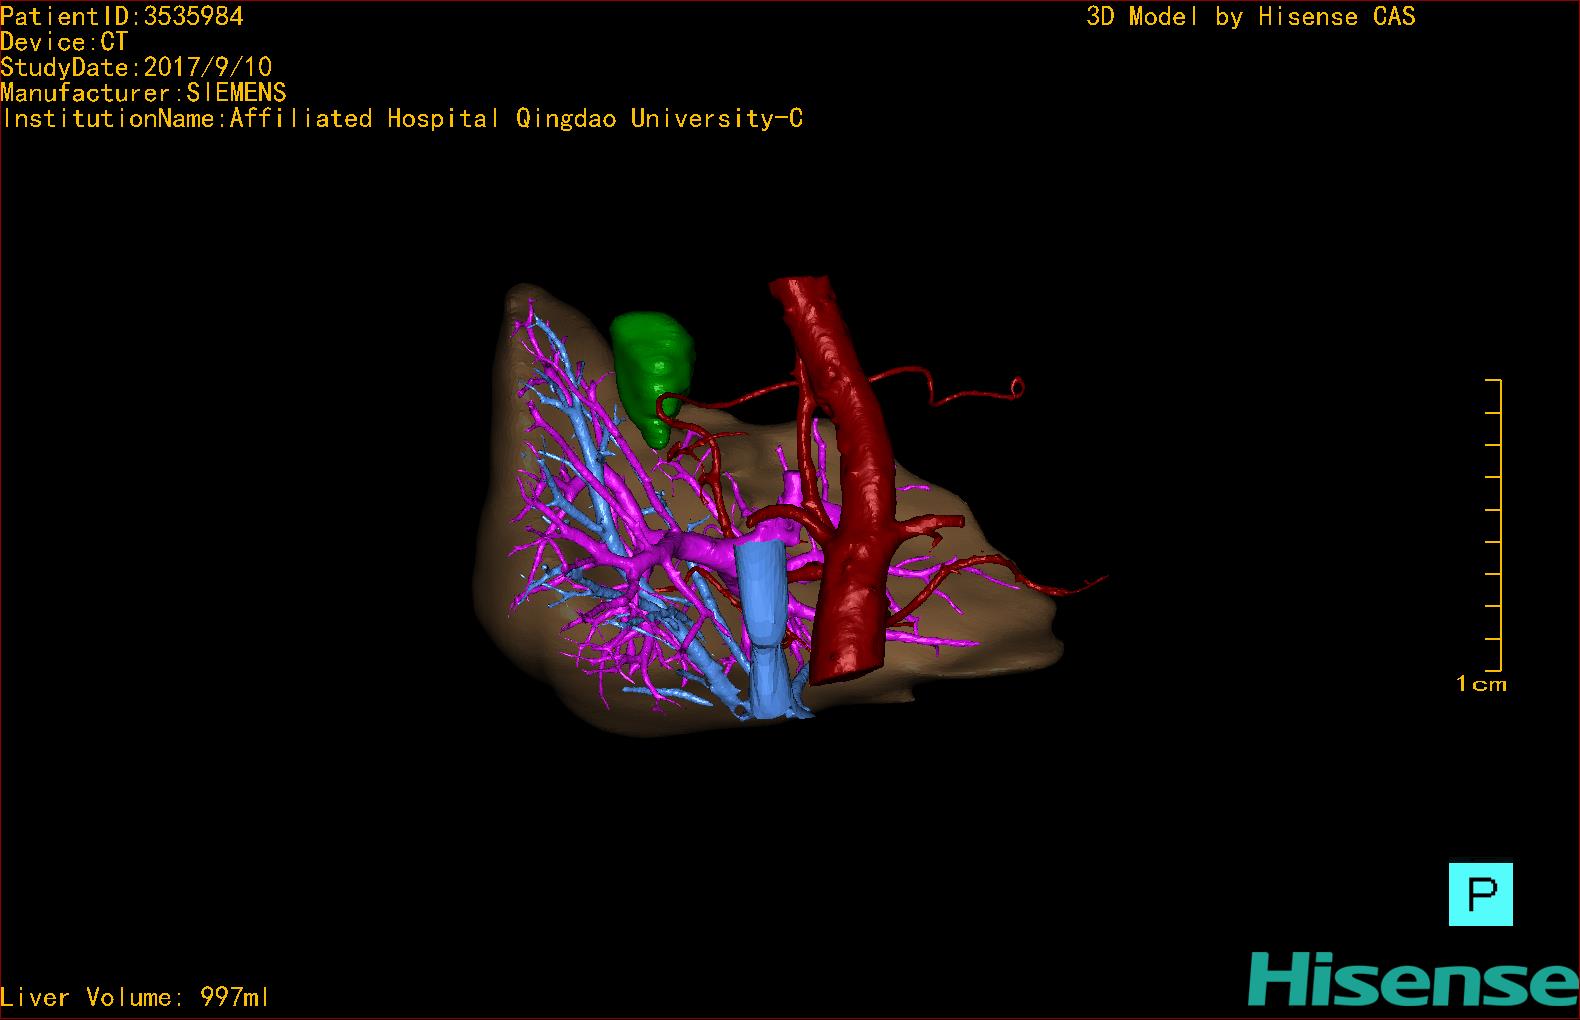Click the 'Device:CT' text
Viewport: 1580px width, 1020px height.
pyautogui.click(x=64, y=42)
